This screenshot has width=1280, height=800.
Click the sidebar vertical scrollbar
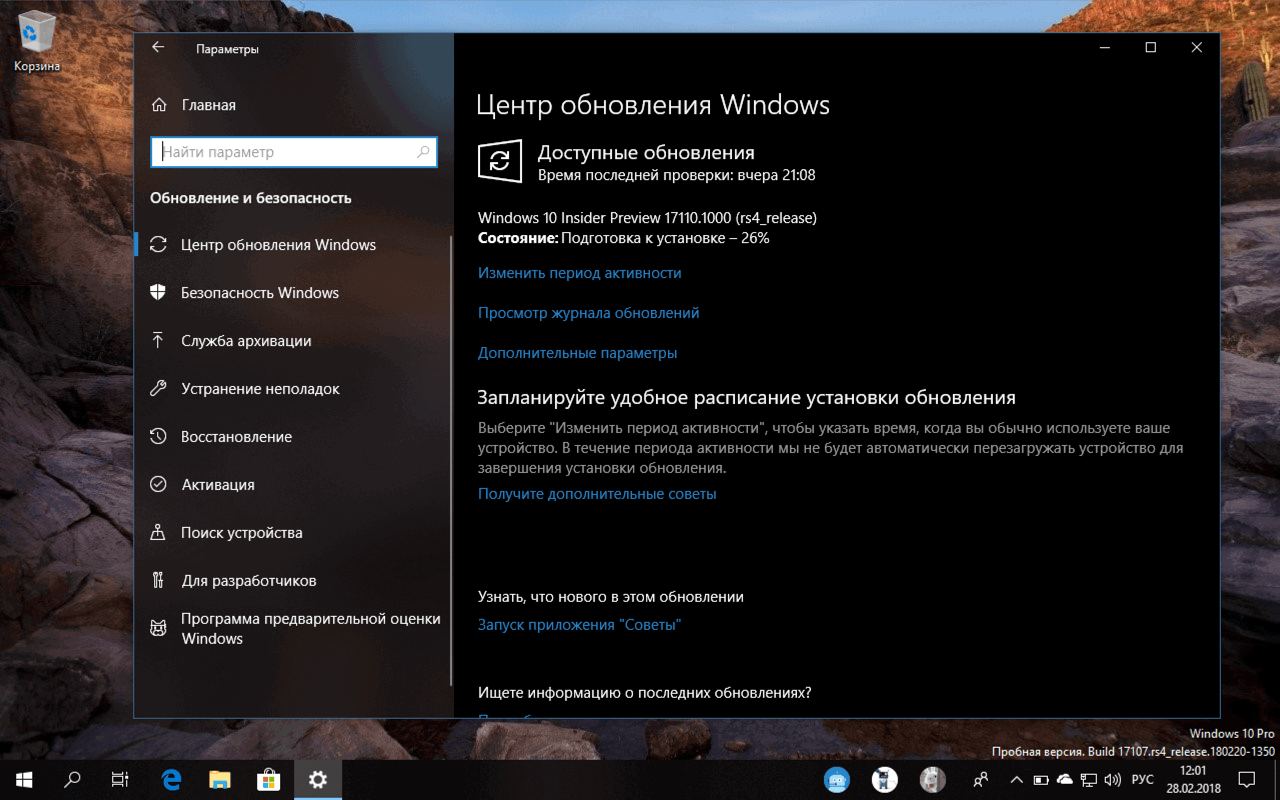pyautogui.click(x=452, y=460)
